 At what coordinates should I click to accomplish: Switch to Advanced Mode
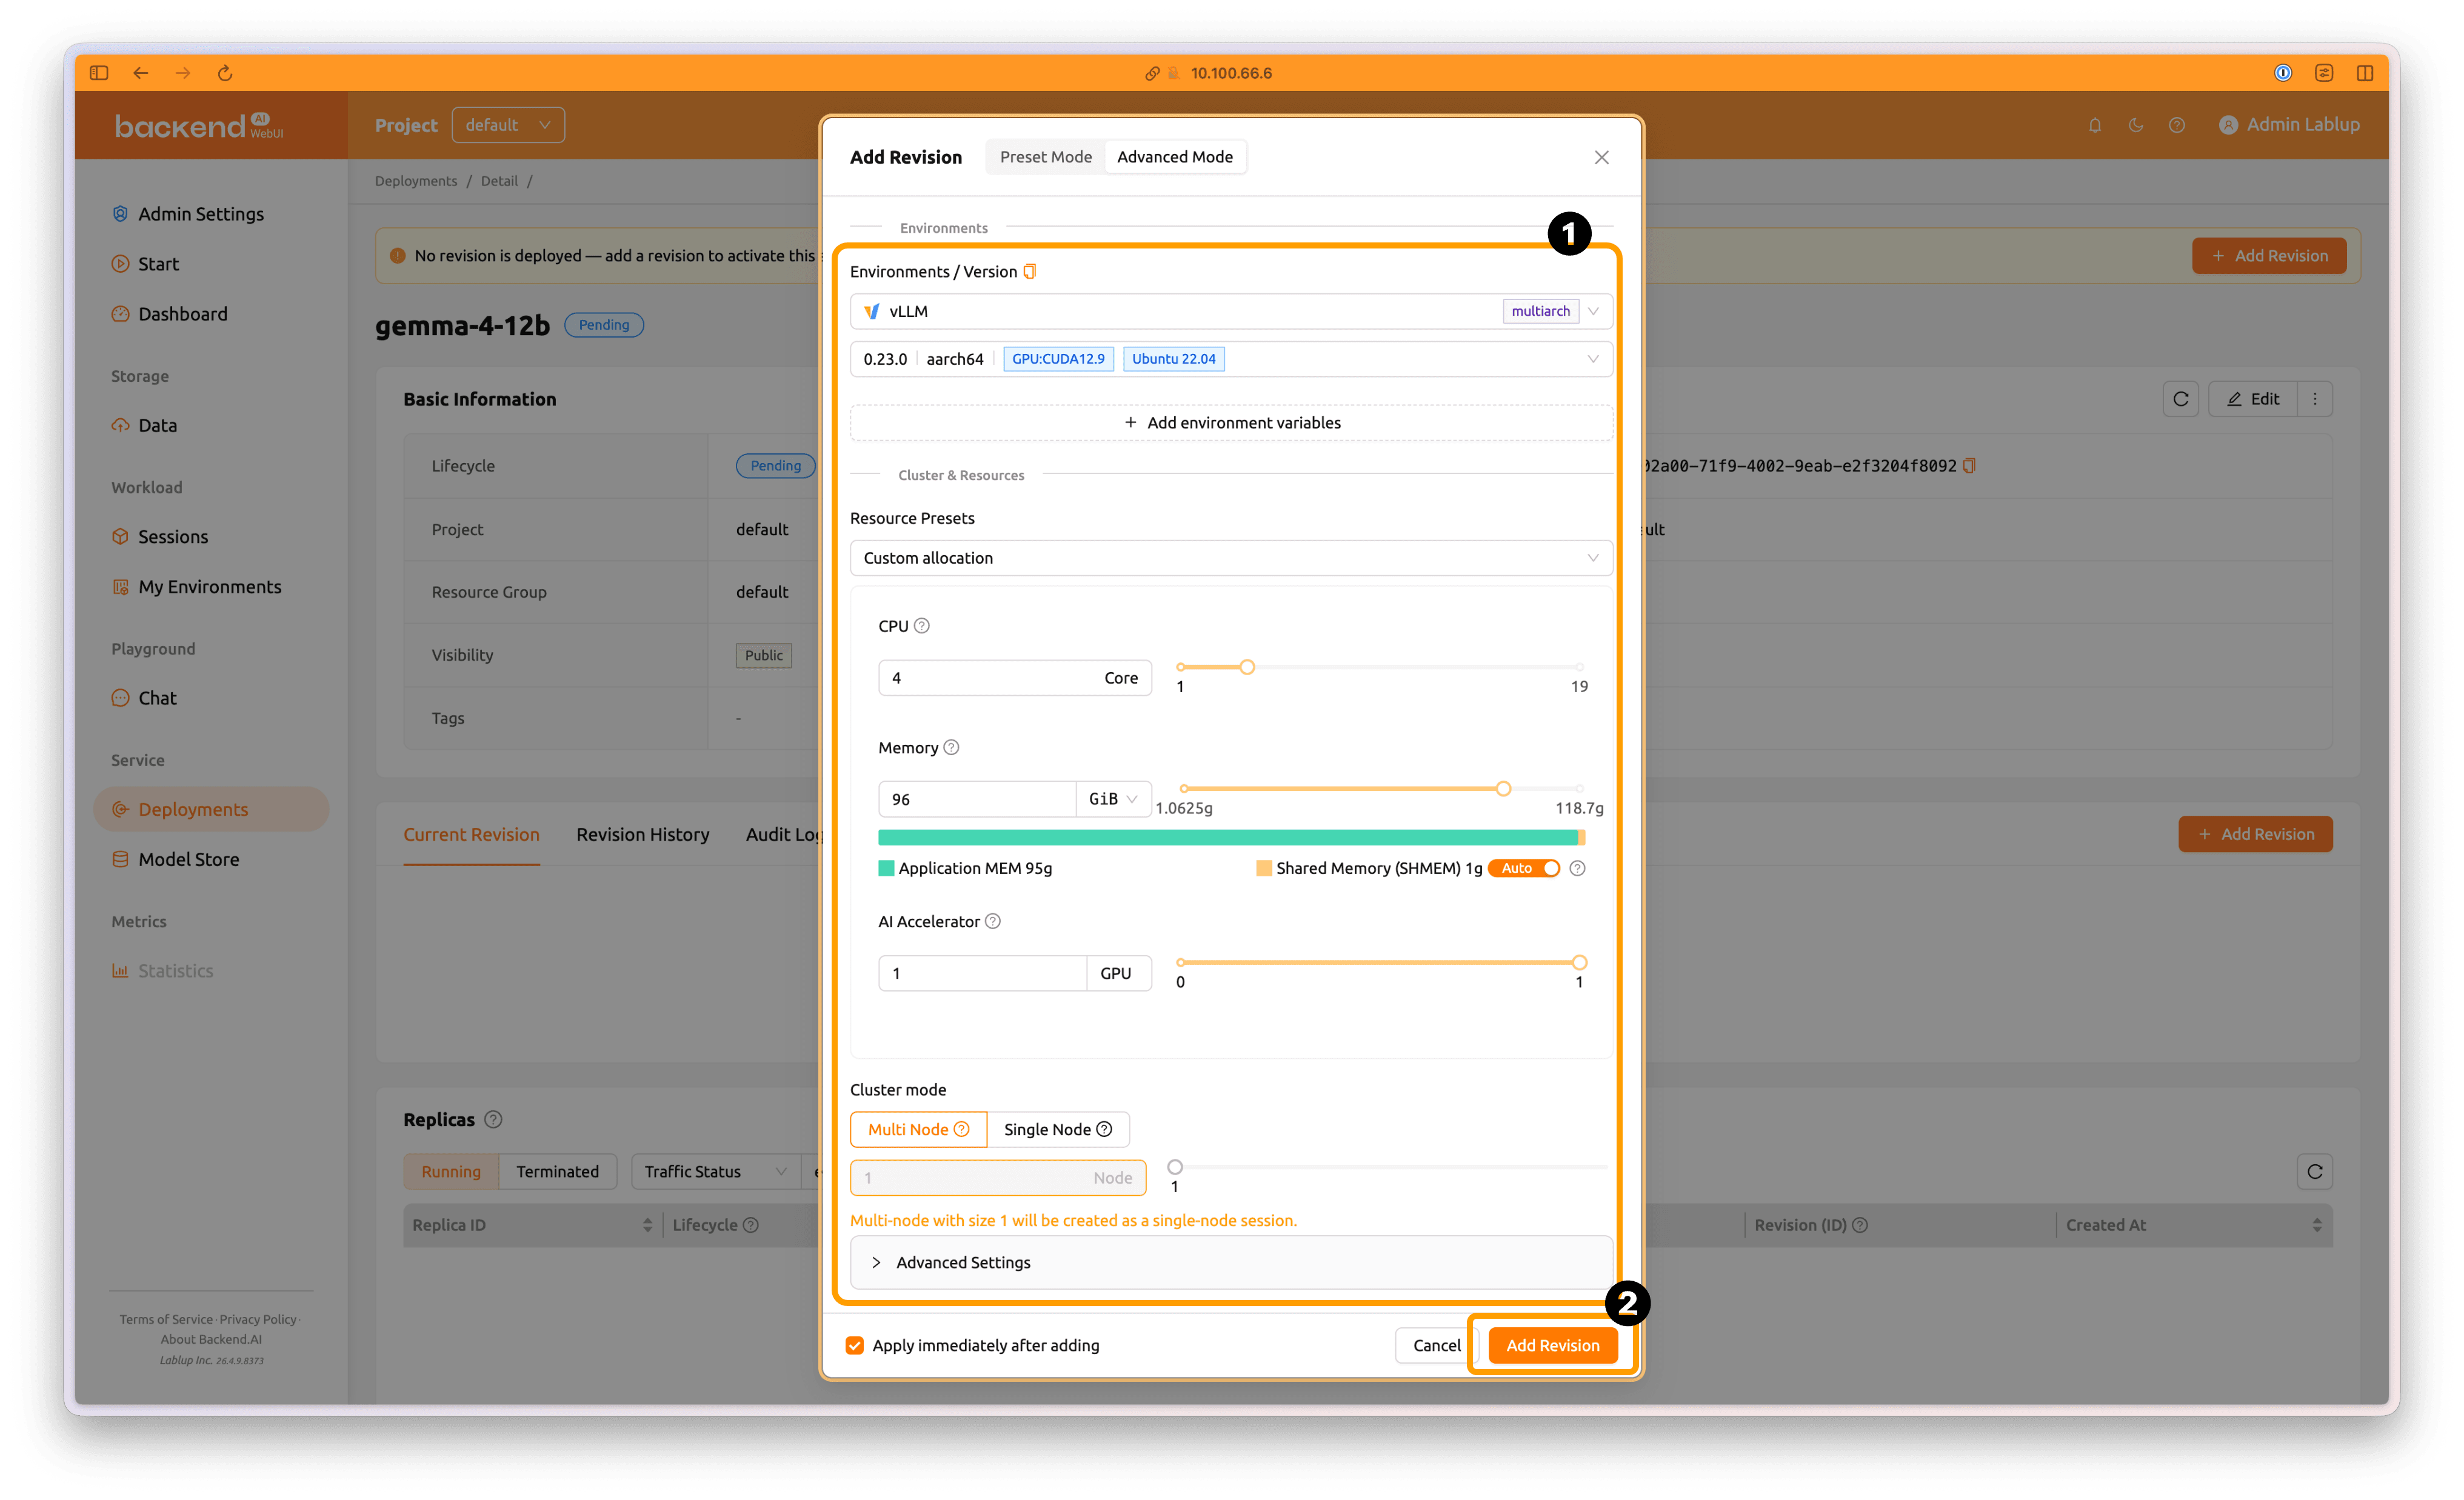[x=1175, y=157]
